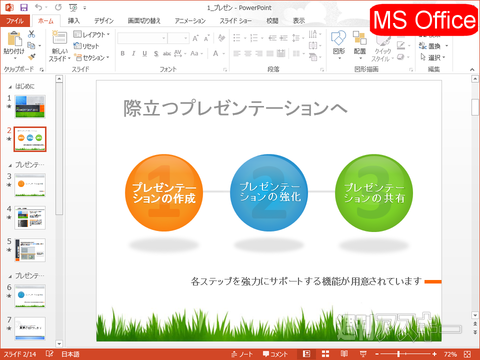Toggle Italic formatting

(x=134, y=53)
